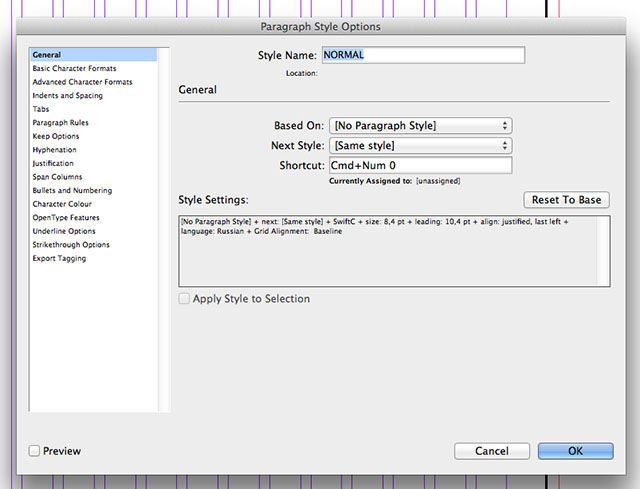Open Hyphenation settings
This screenshot has width=640, height=489.
point(54,149)
